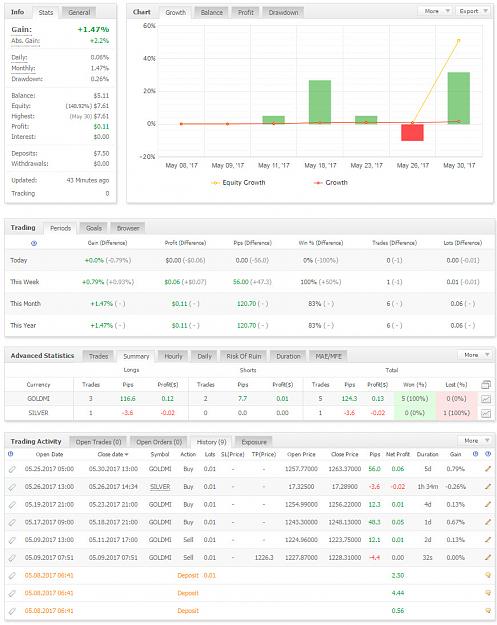Click the info icon right of Gain column
This screenshot has height=625, width=497.
[475, 454]
